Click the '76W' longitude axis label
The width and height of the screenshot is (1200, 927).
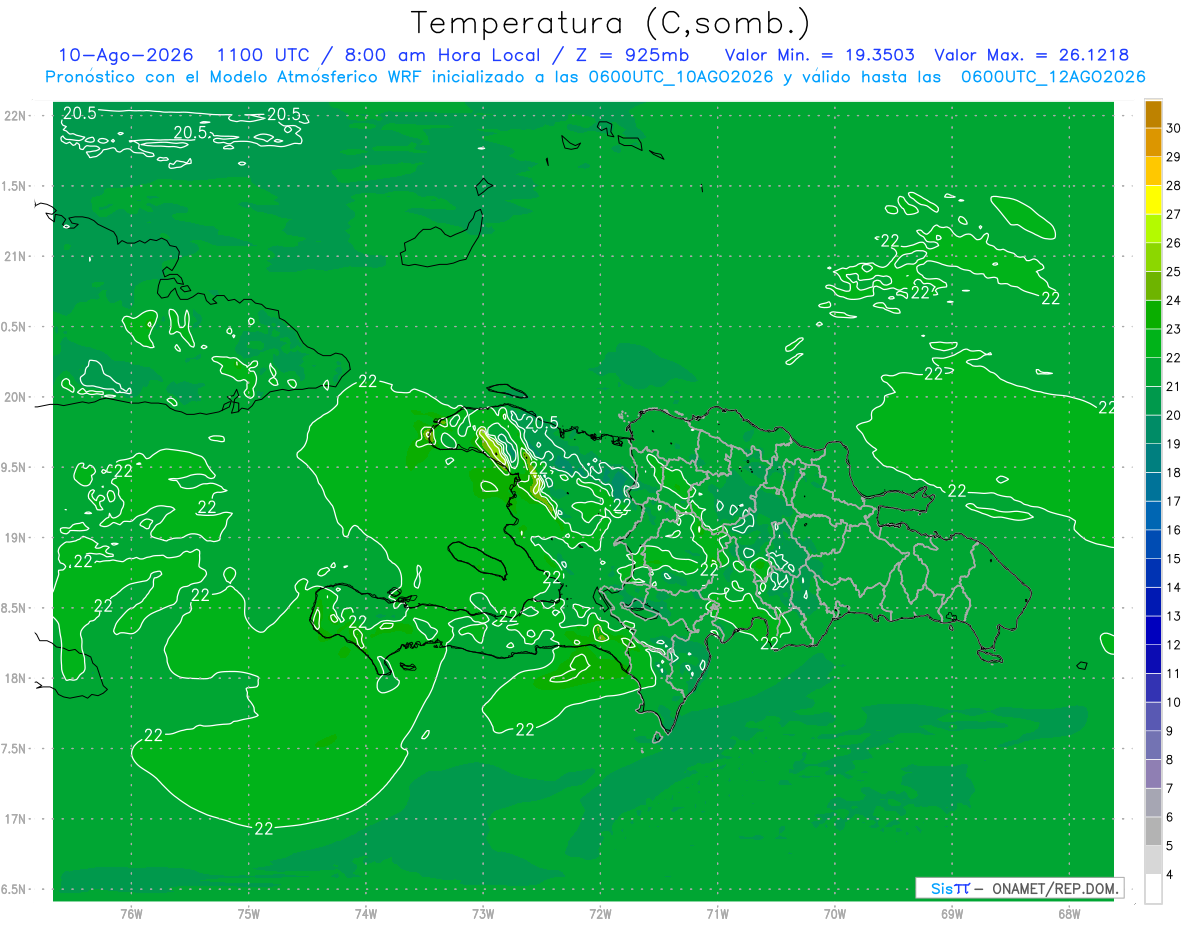[131, 914]
